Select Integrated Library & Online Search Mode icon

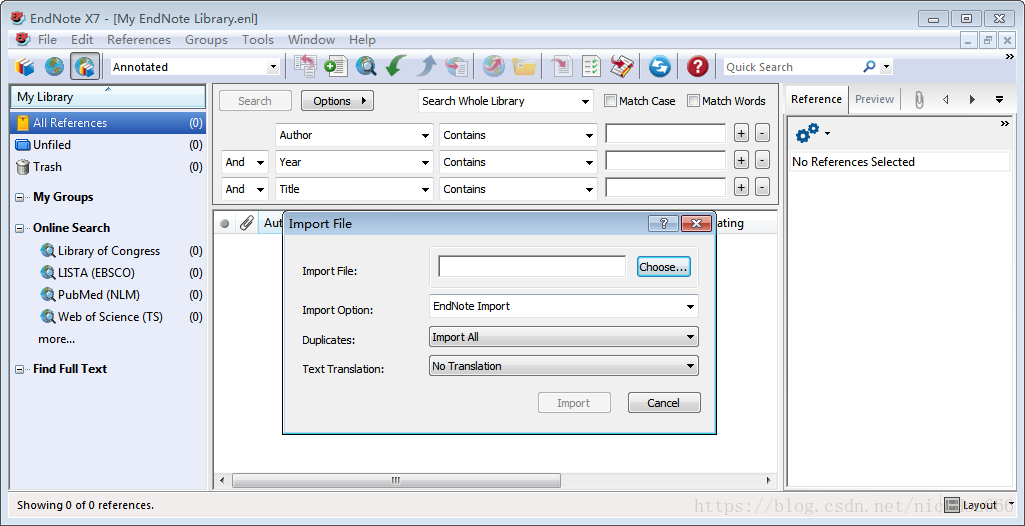(85, 67)
